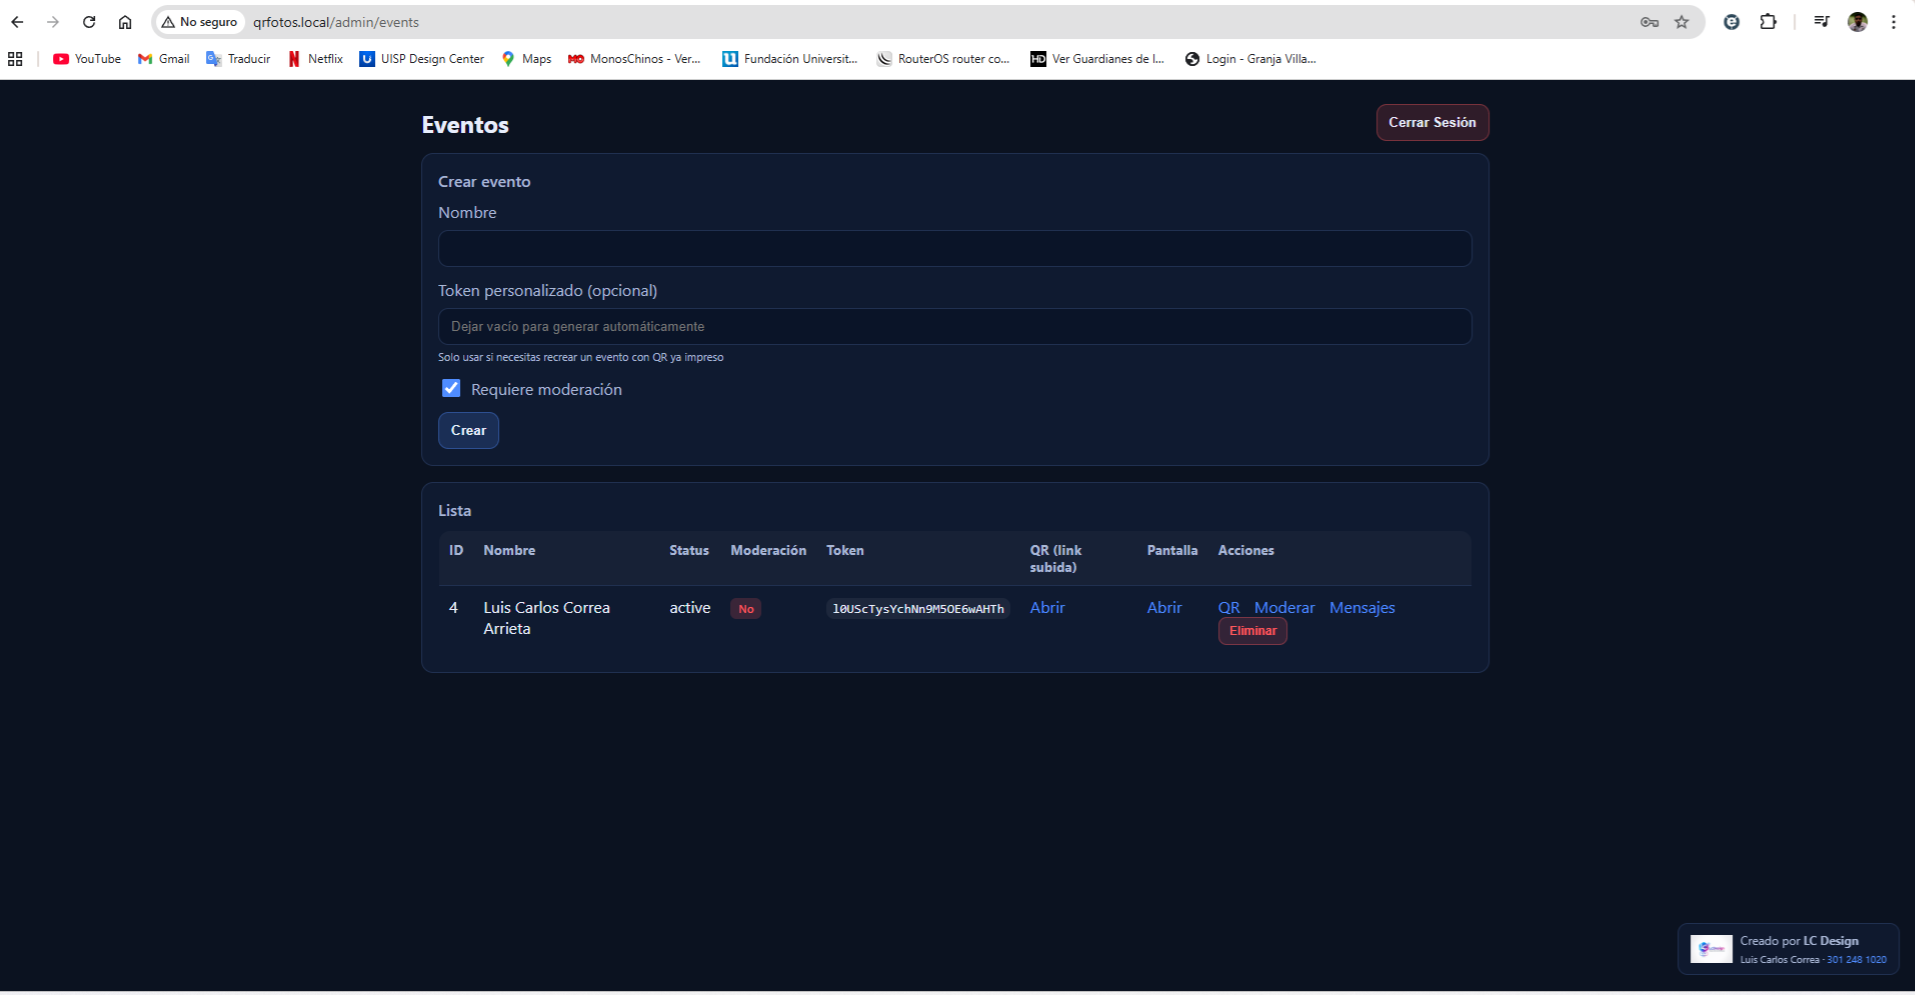Open Maps from the bookmarks bar
This screenshot has width=1915, height=995.
tap(526, 59)
